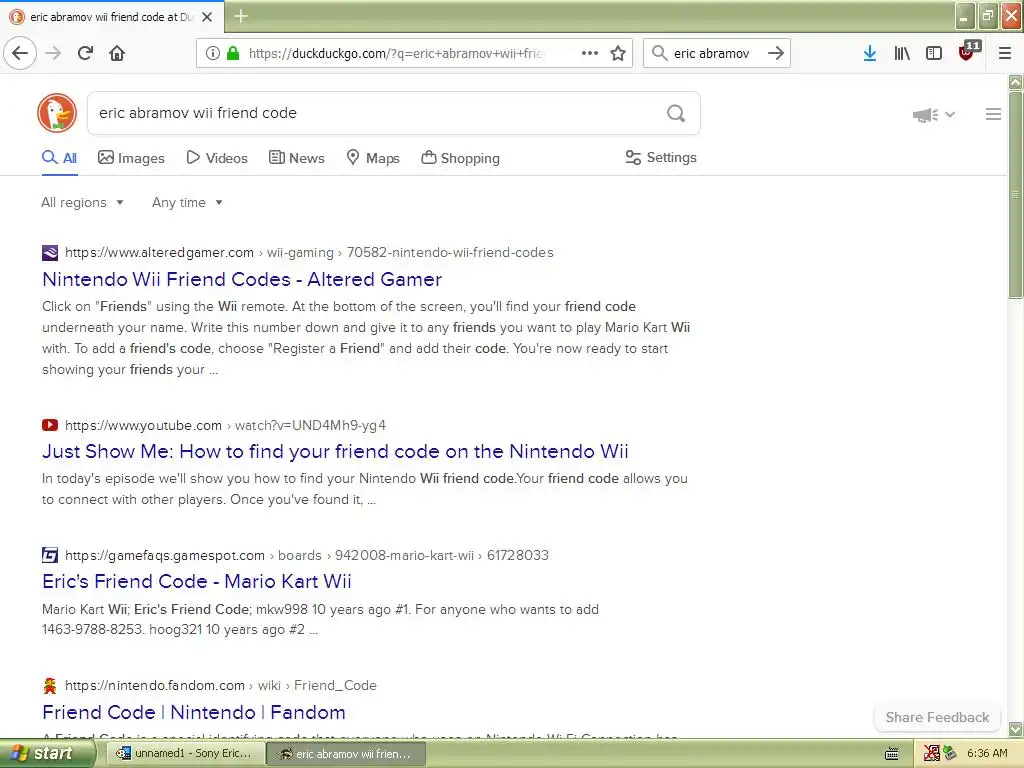Switch to Videos results
The width and height of the screenshot is (1024, 768).
click(x=217, y=158)
